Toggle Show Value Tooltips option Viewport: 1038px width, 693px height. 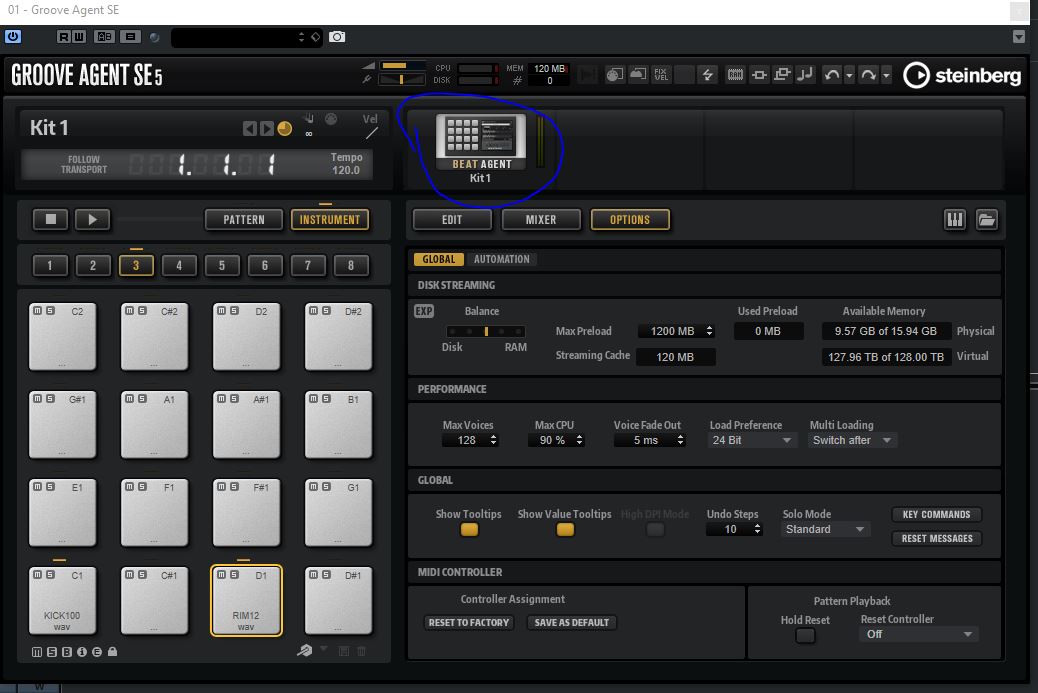[x=565, y=530]
